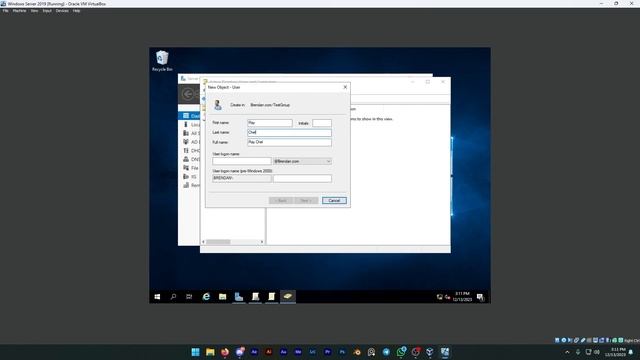This screenshot has width=640, height=360.
Task: Click pre-Windows 2000 logon name field
Action: pyautogui.click(x=302, y=178)
